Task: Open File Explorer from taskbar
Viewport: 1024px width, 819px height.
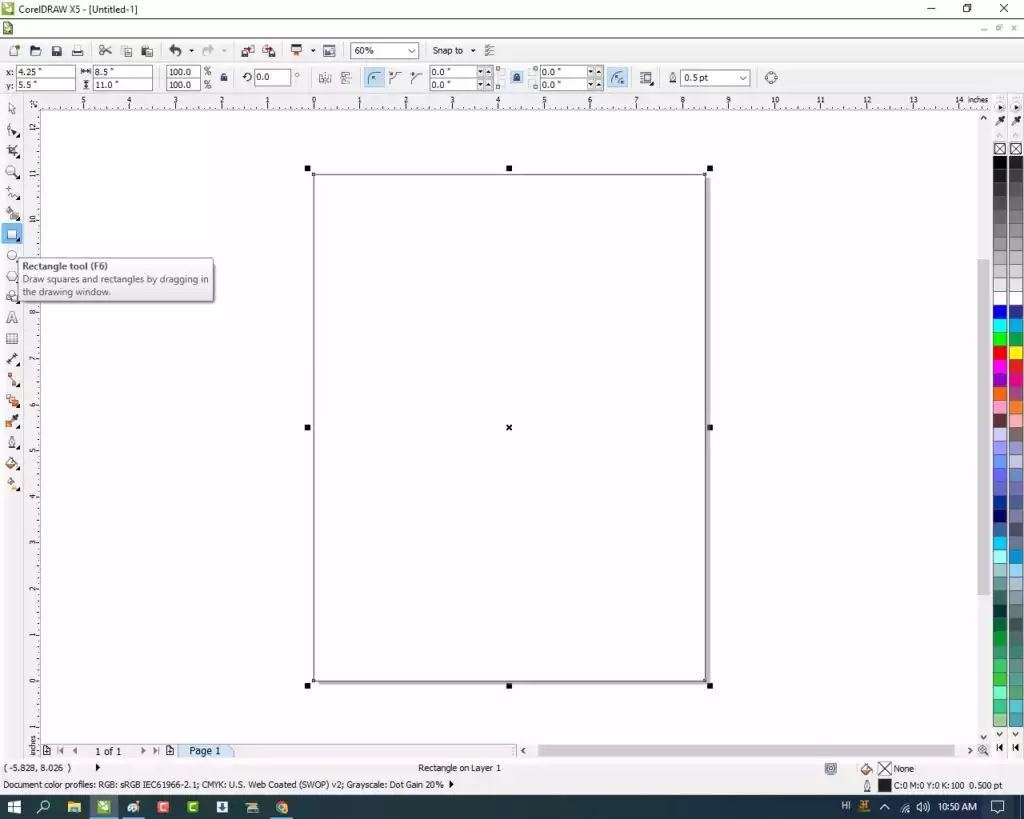Action: pos(74,807)
